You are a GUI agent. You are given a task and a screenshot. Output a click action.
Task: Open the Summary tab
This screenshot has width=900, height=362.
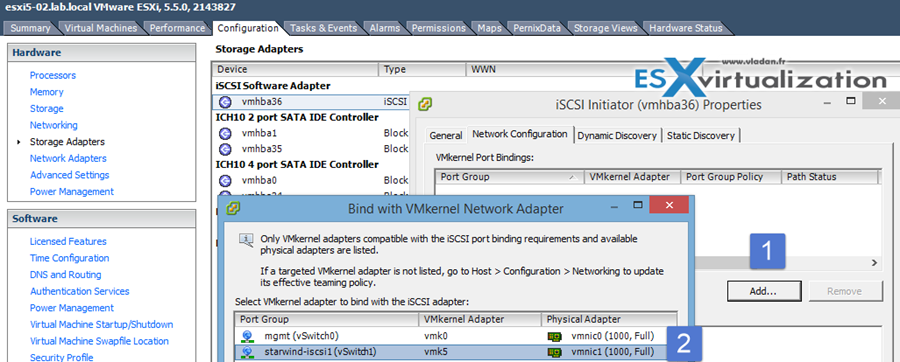click(x=30, y=28)
